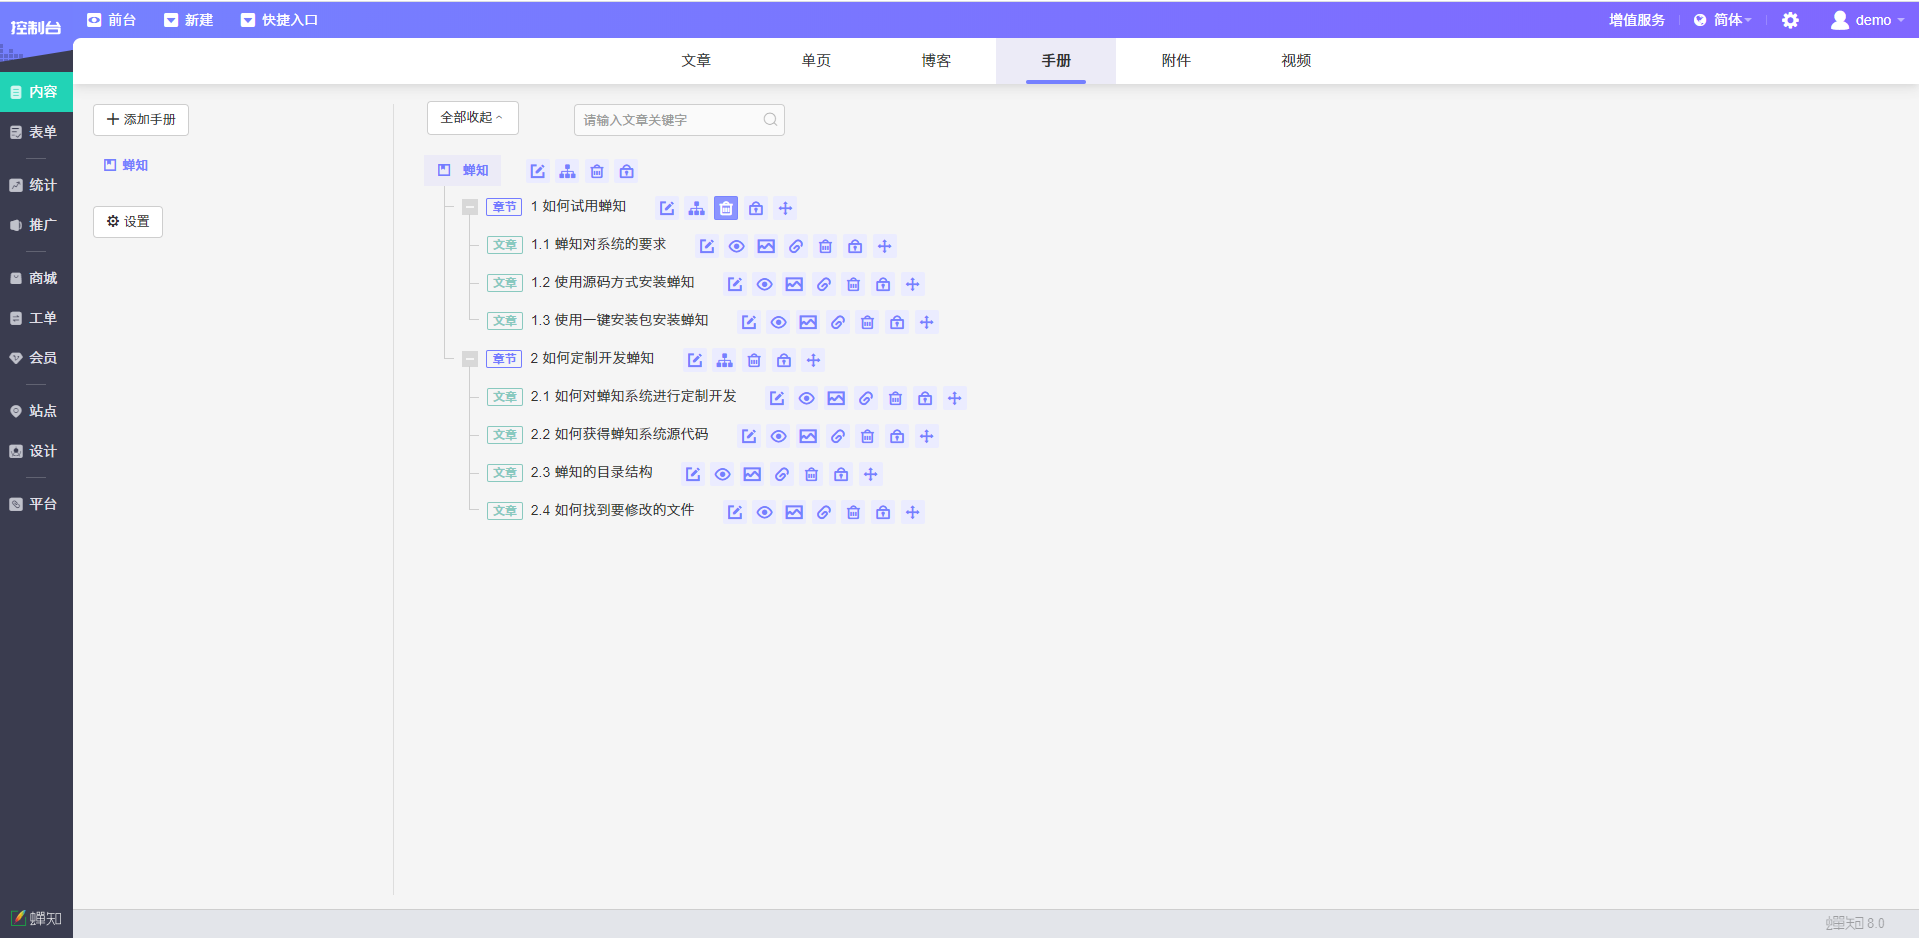Viewport: 1919px width, 938px height.
Task: Click the 添加手册 button
Action: (141, 120)
